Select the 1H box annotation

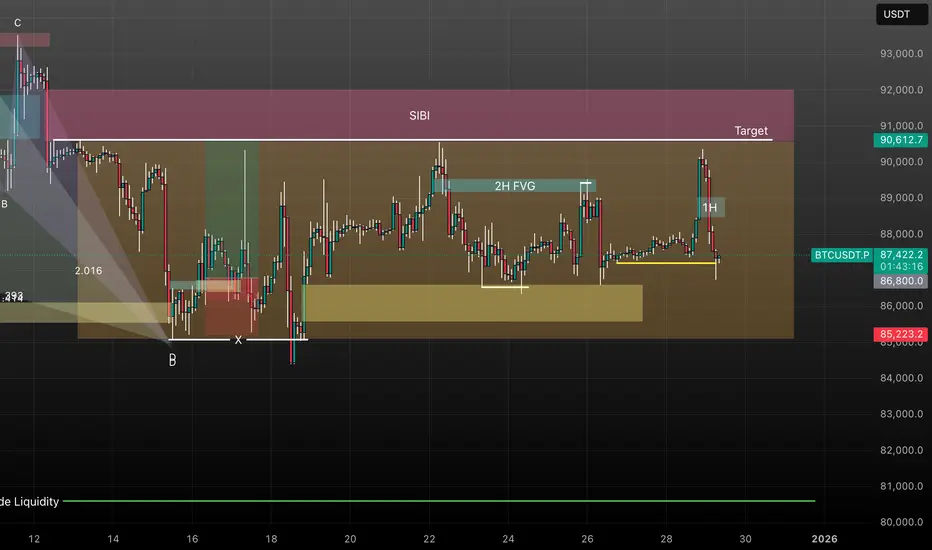(x=710, y=208)
